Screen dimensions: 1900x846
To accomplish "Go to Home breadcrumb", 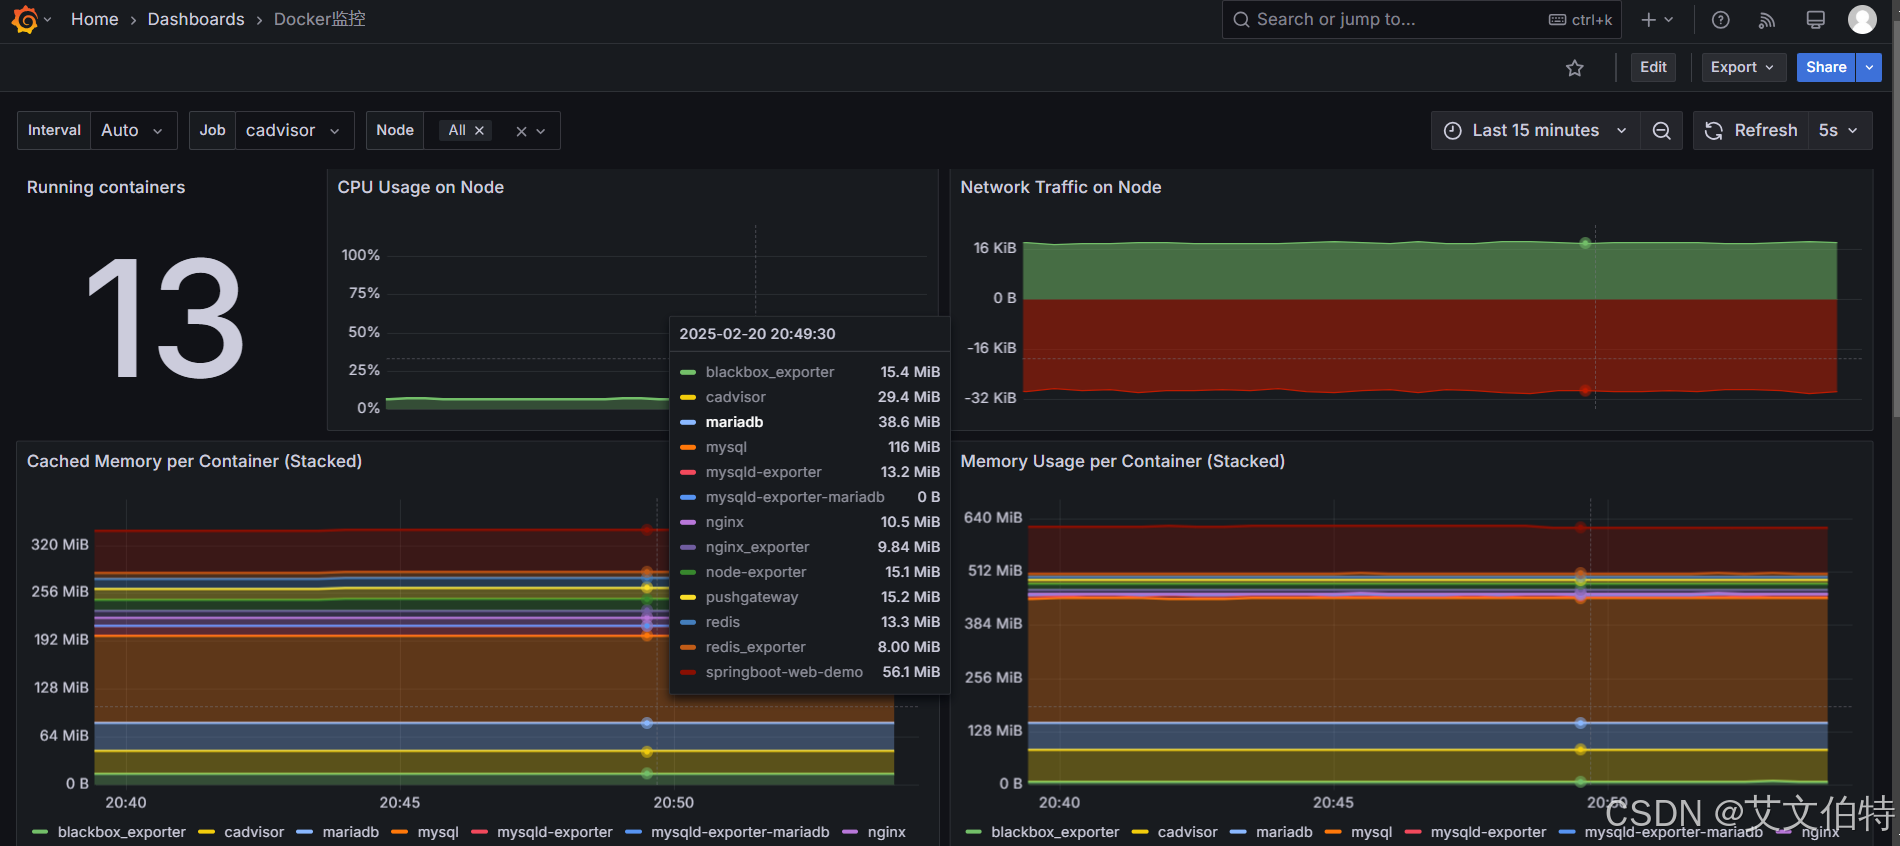I will pos(95,20).
